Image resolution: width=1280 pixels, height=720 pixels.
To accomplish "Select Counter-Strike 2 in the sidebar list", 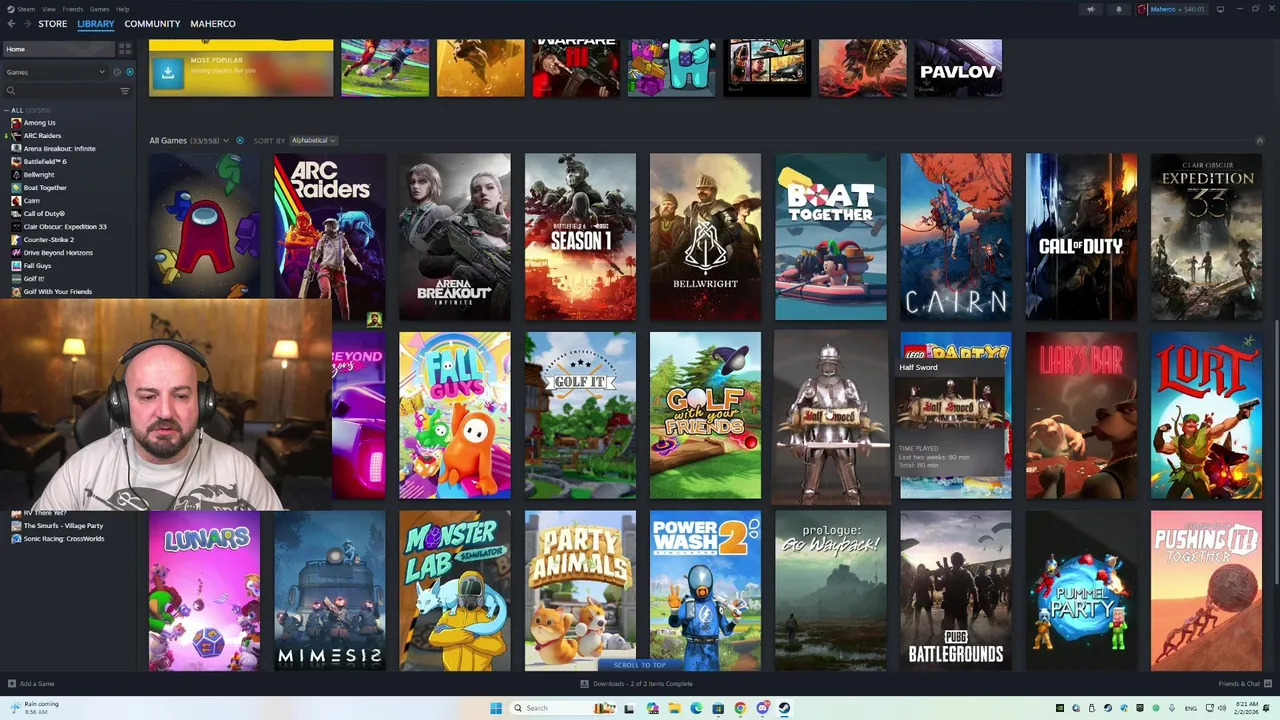I will pyautogui.click(x=48, y=240).
